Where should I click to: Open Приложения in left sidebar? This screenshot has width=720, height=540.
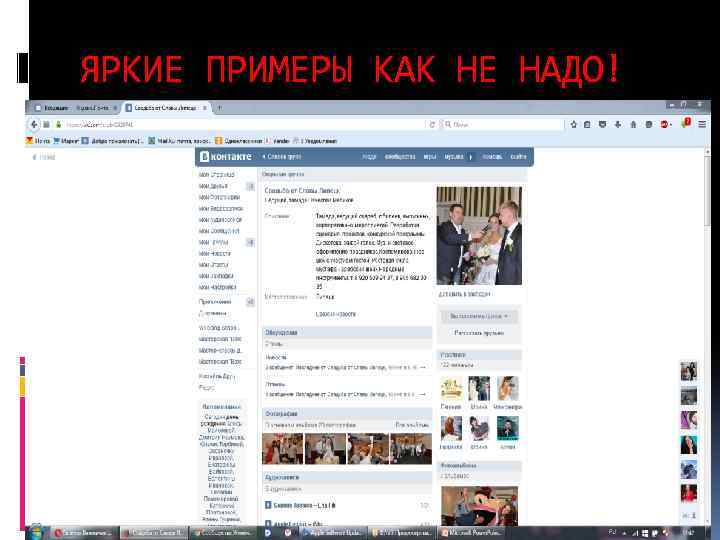point(215,302)
